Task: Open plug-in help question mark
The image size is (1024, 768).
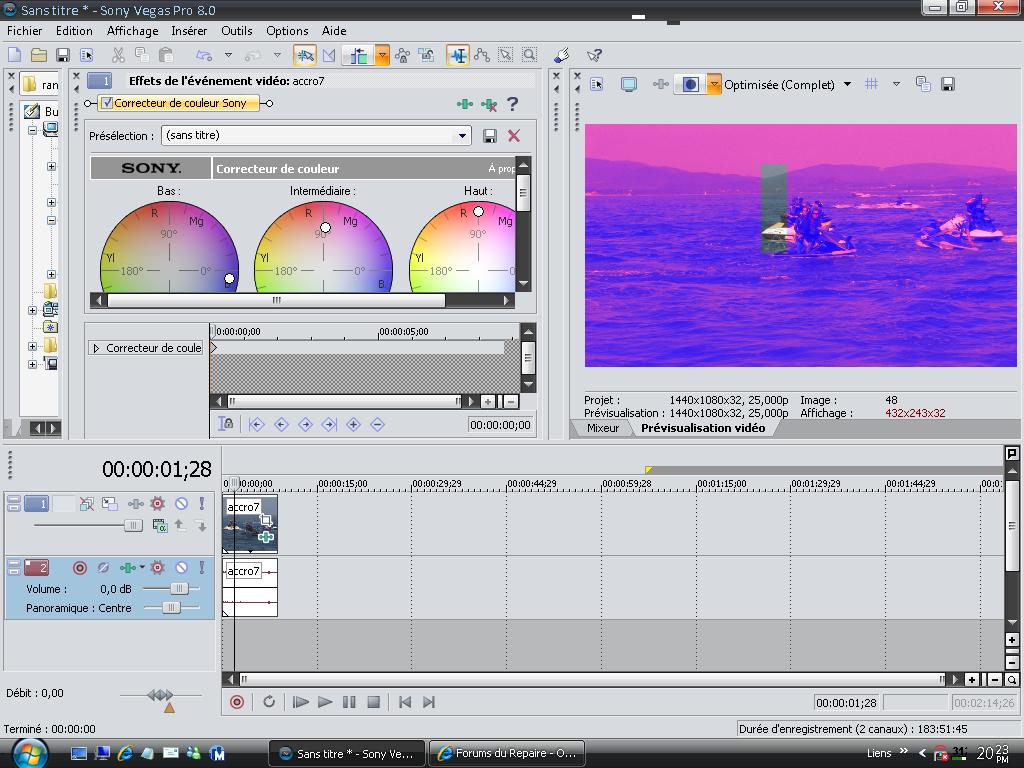Action: pos(513,104)
